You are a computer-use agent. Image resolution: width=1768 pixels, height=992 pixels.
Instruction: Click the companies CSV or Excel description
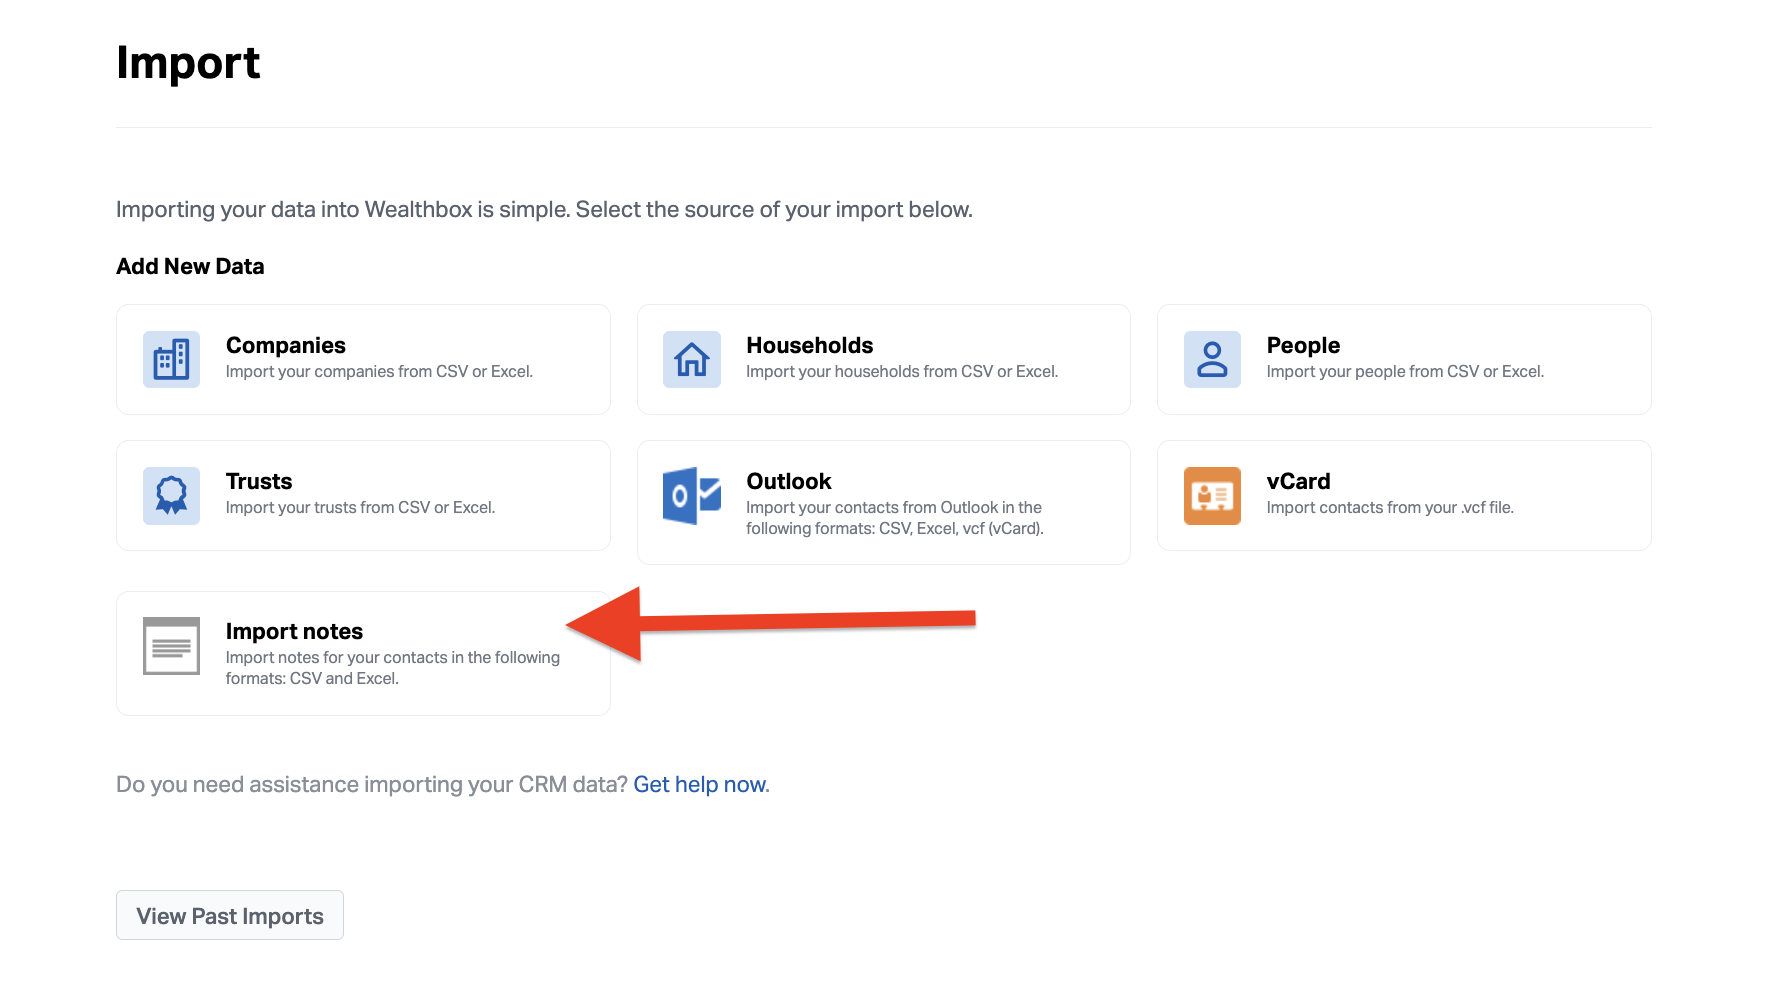[379, 372]
